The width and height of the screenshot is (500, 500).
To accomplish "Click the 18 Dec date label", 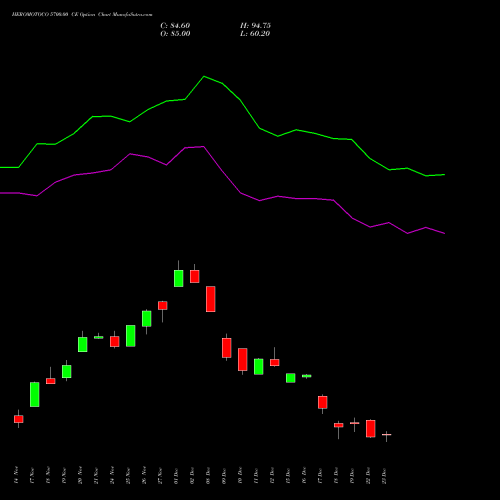I will click(x=336, y=475).
